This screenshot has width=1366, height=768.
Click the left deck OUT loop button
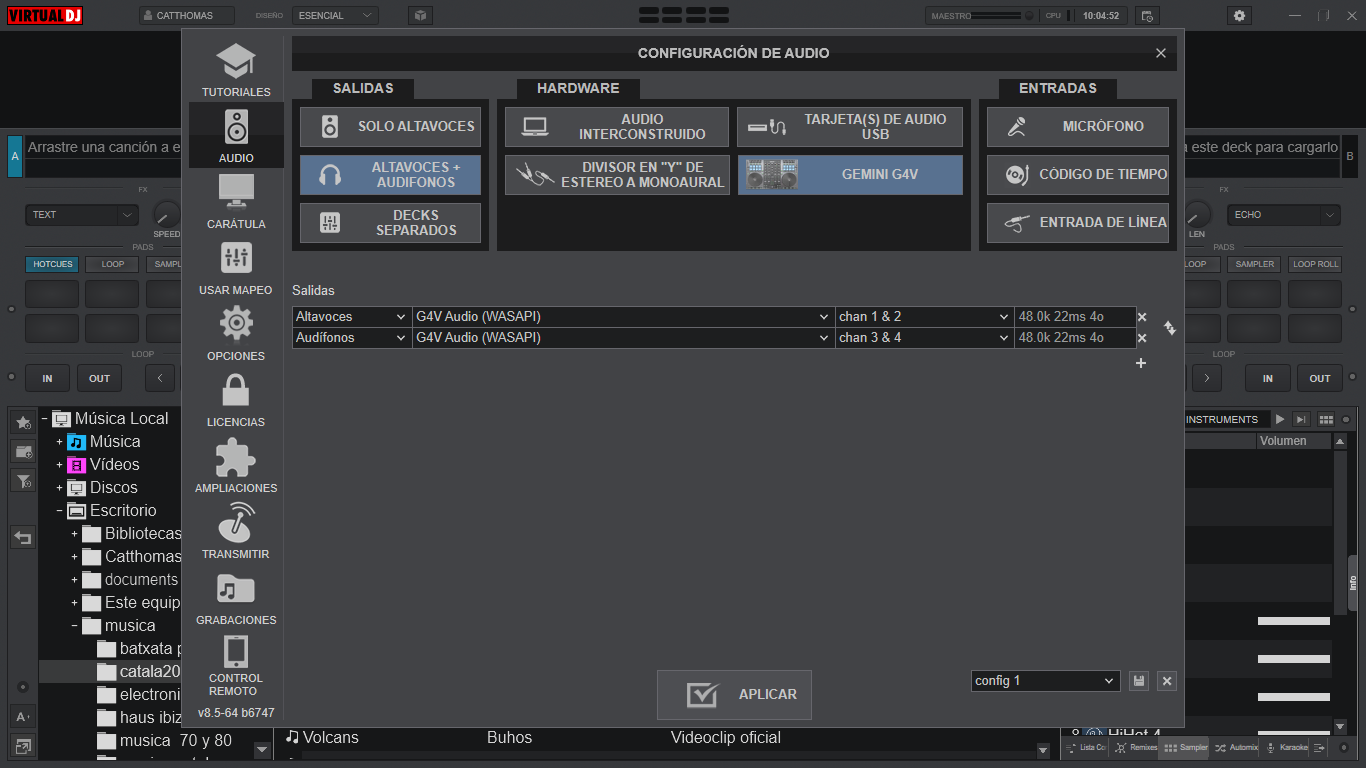[x=99, y=378]
